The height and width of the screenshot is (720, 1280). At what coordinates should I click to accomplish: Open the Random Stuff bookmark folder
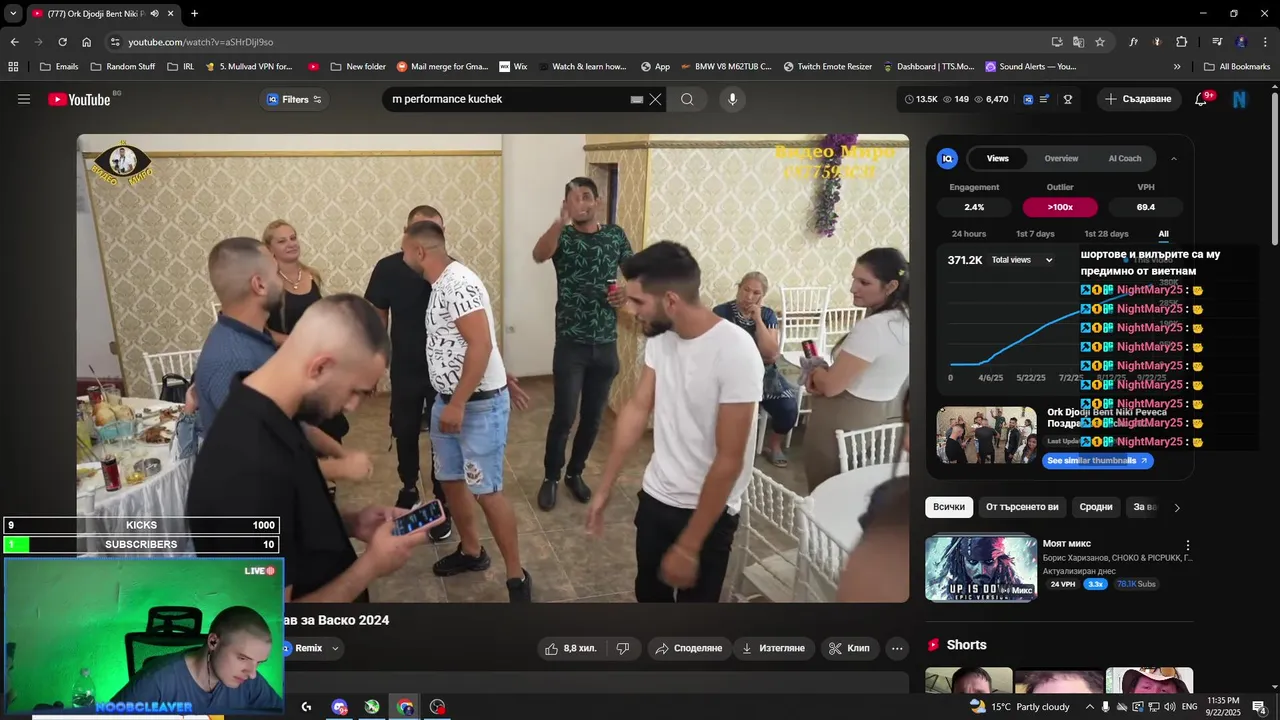pos(123,67)
